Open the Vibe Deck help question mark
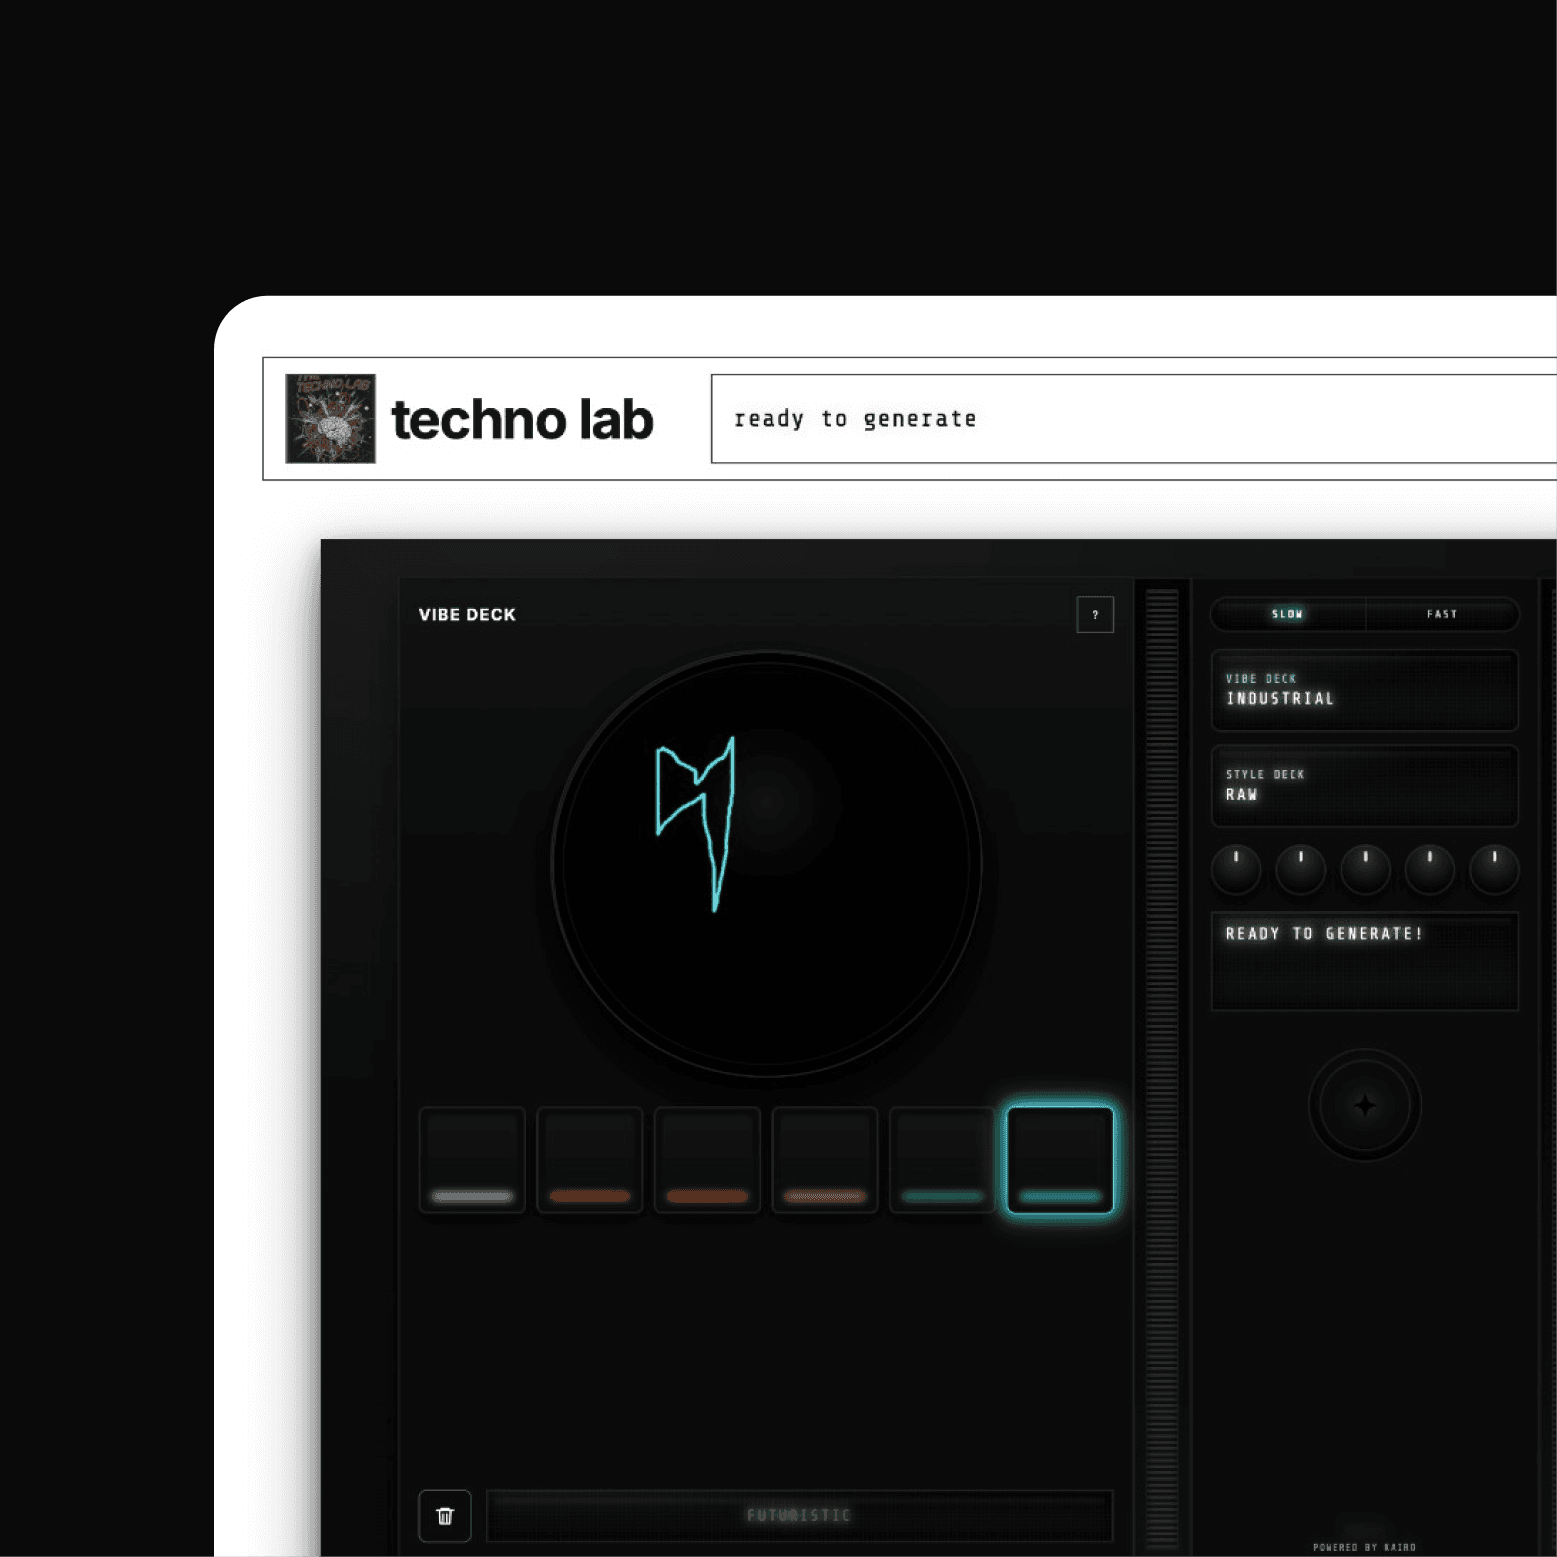 point(1095,614)
